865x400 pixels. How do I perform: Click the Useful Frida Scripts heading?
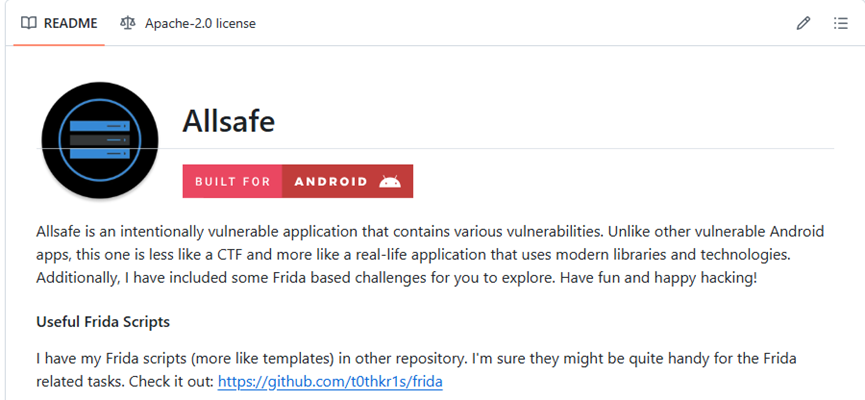point(103,322)
